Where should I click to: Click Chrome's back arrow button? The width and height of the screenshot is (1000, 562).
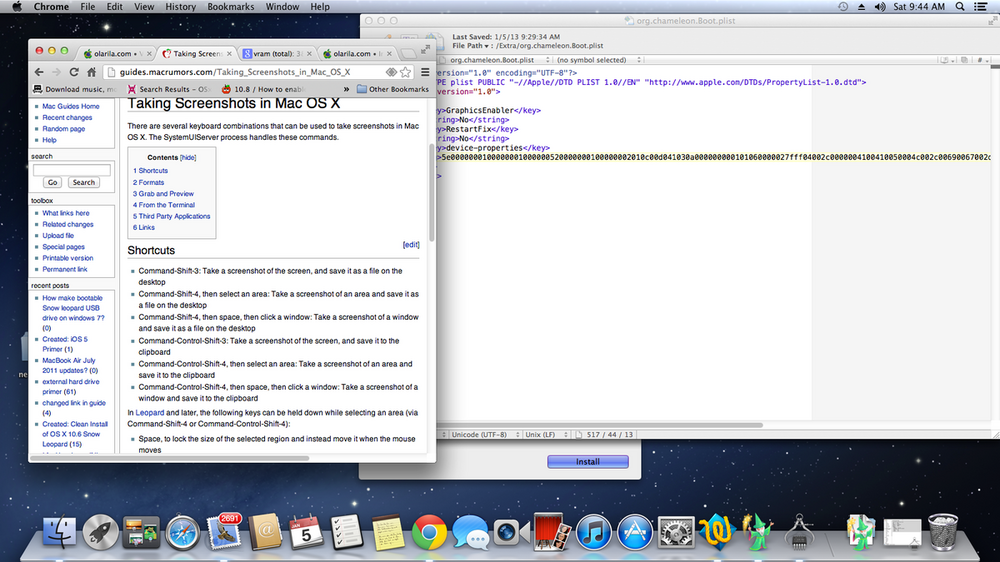[39, 72]
